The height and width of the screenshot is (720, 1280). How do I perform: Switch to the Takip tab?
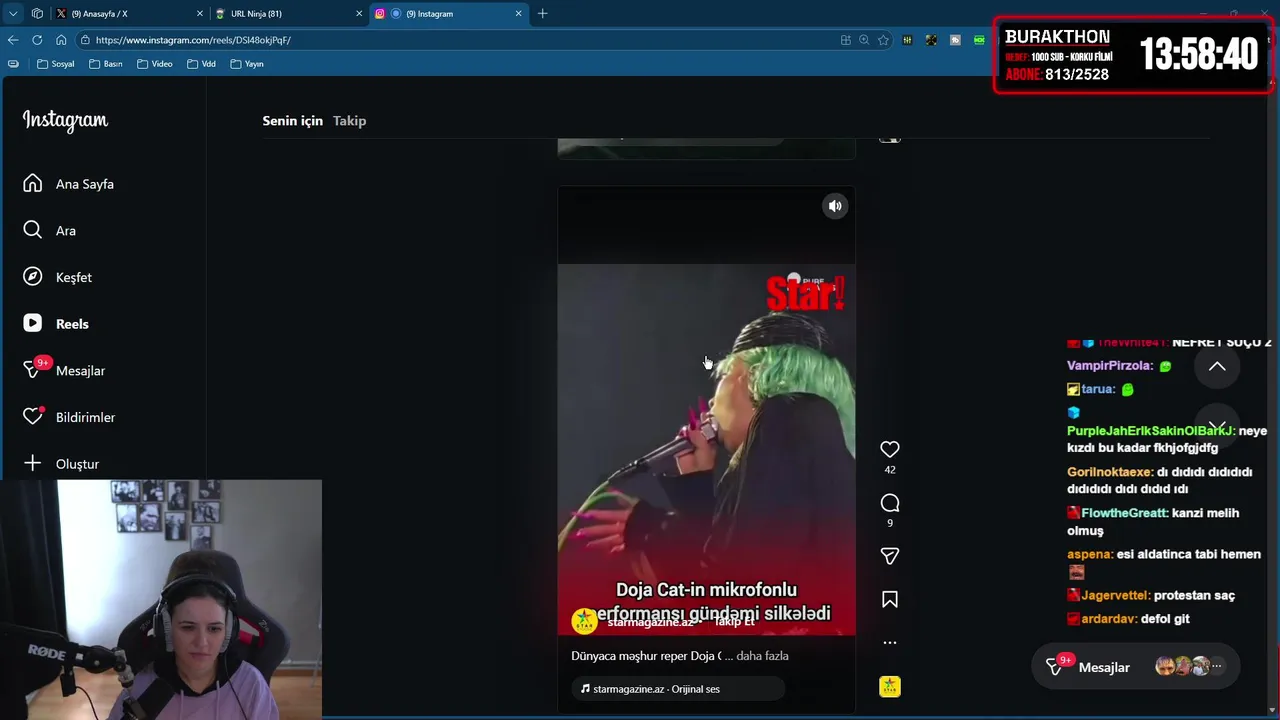[x=349, y=120]
